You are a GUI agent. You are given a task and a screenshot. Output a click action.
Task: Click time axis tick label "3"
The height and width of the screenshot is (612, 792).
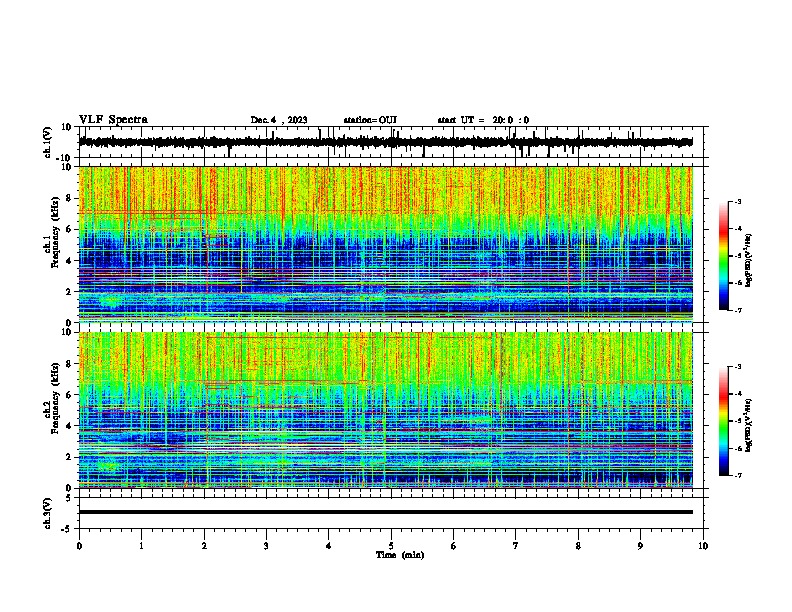click(x=266, y=546)
